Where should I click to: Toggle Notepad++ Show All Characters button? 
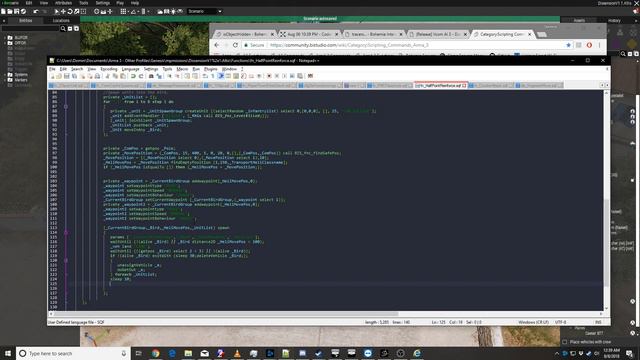pyautogui.click(x=212, y=76)
